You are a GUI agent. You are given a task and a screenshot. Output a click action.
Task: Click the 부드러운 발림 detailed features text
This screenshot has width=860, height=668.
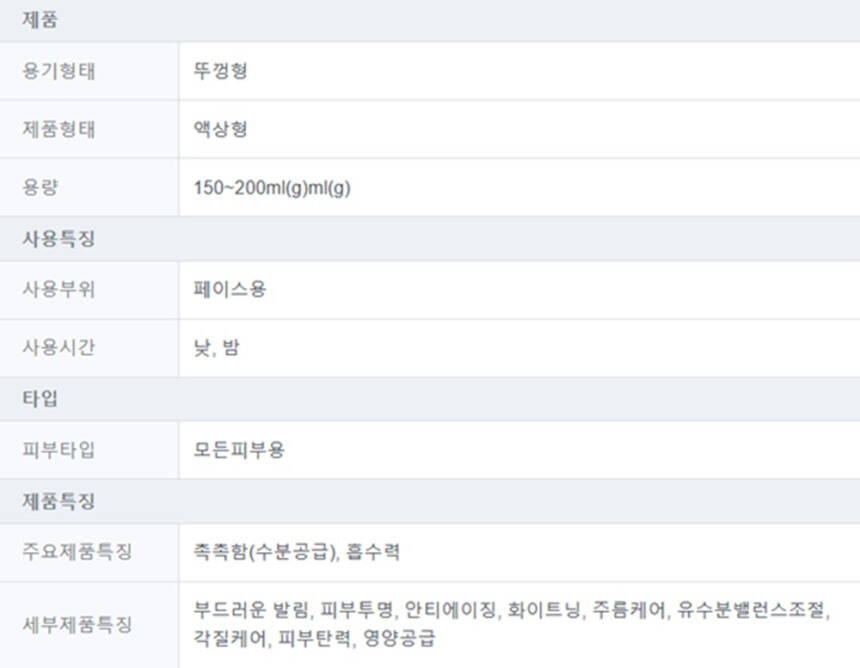255,609
